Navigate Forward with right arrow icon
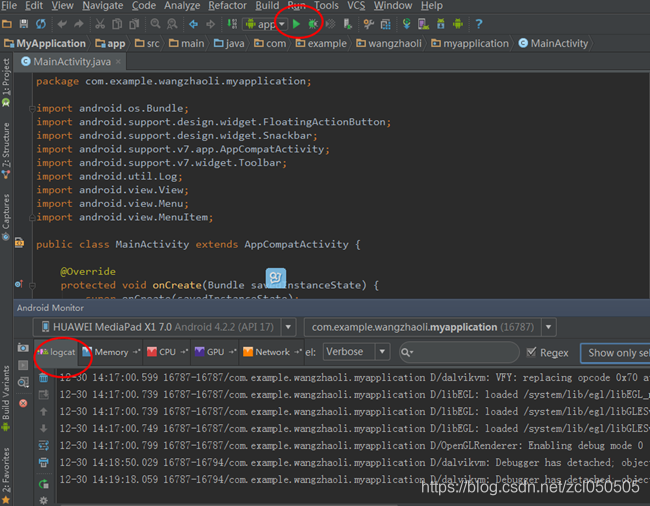The width and height of the screenshot is (650, 506). coord(211,24)
